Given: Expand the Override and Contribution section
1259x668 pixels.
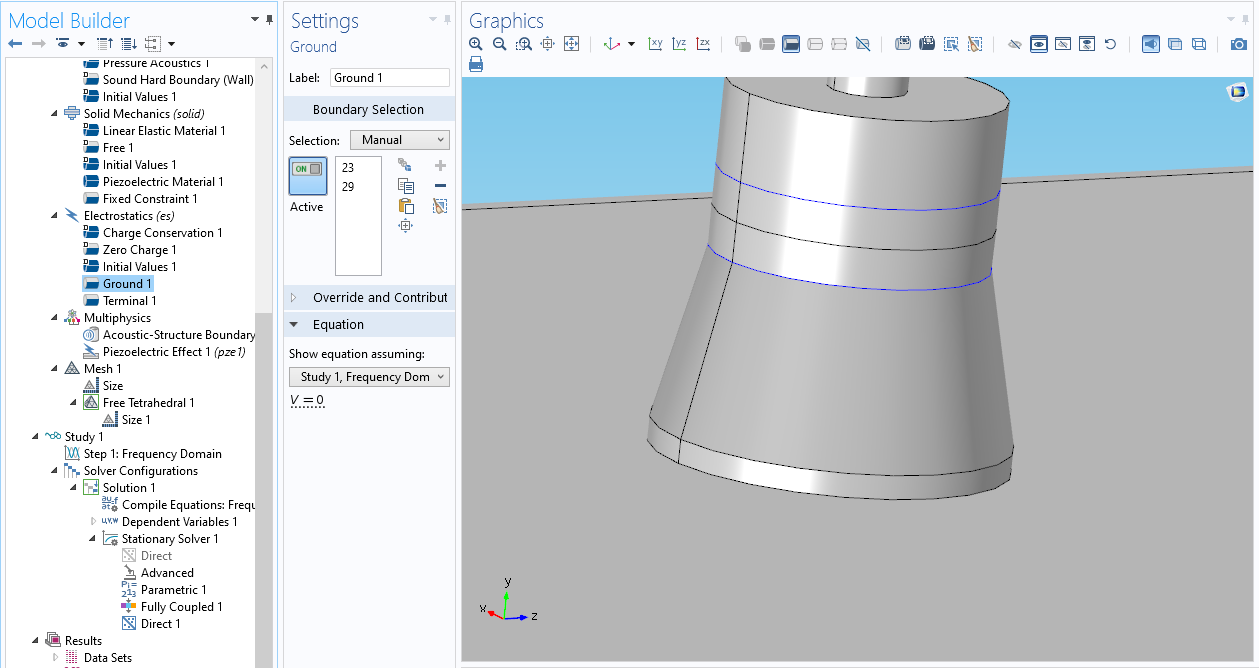Looking at the screenshot, I should click(x=369, y=297).
